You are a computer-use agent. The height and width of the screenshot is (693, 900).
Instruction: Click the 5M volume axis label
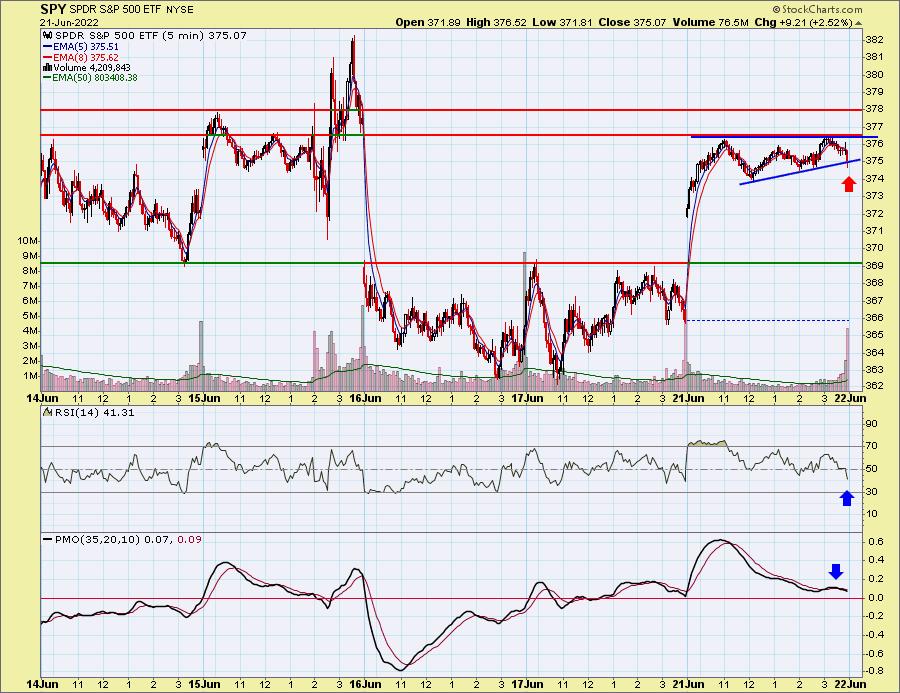tap(30, 316)
